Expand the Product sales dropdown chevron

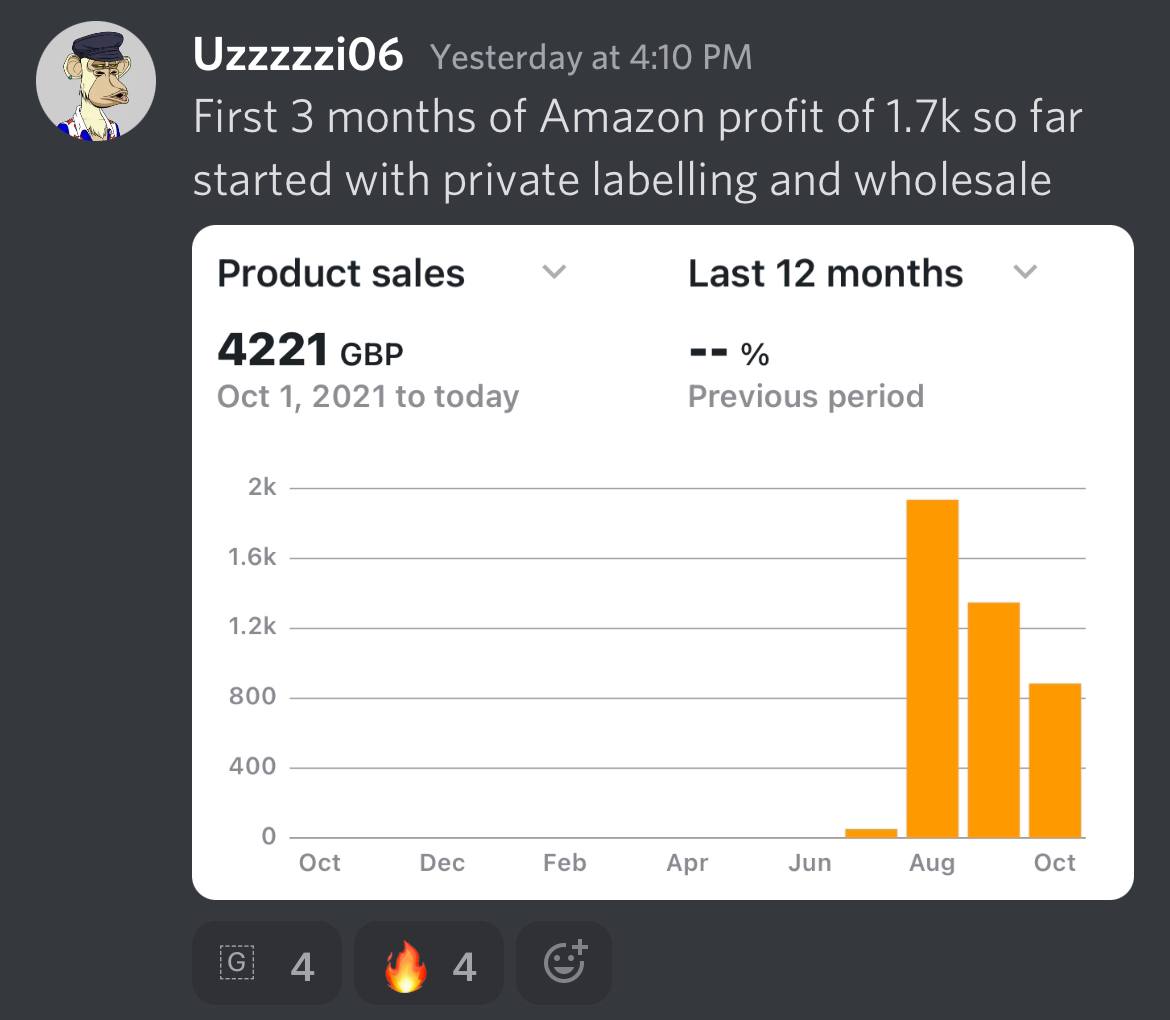[554, 271]
